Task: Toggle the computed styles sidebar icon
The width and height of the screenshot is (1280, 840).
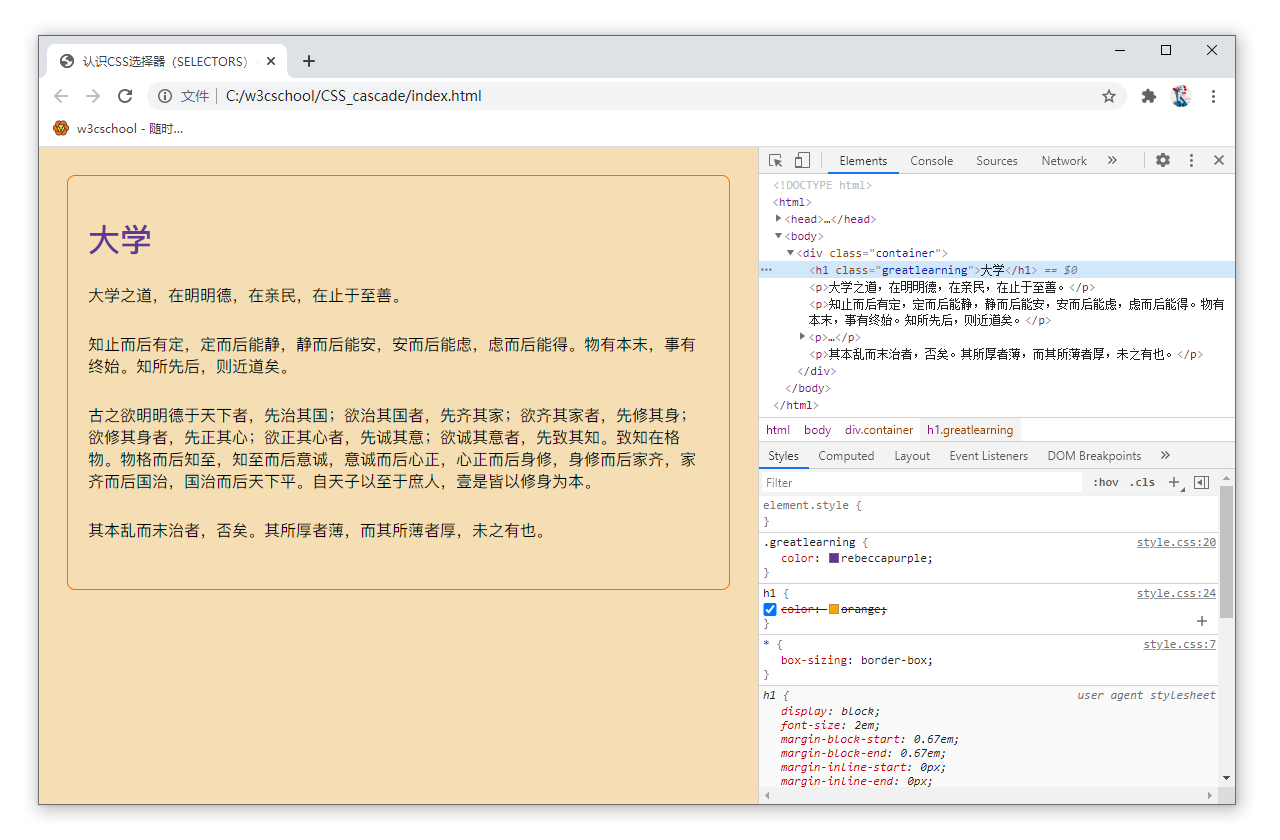Action: tap(1201, 482)
